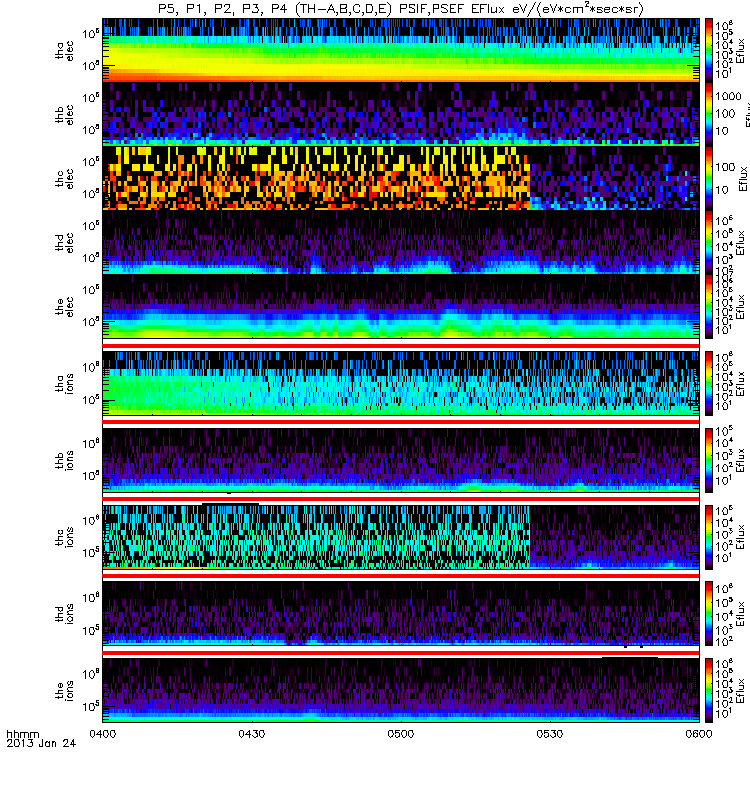Click the plot title text at top

[401, 9]
